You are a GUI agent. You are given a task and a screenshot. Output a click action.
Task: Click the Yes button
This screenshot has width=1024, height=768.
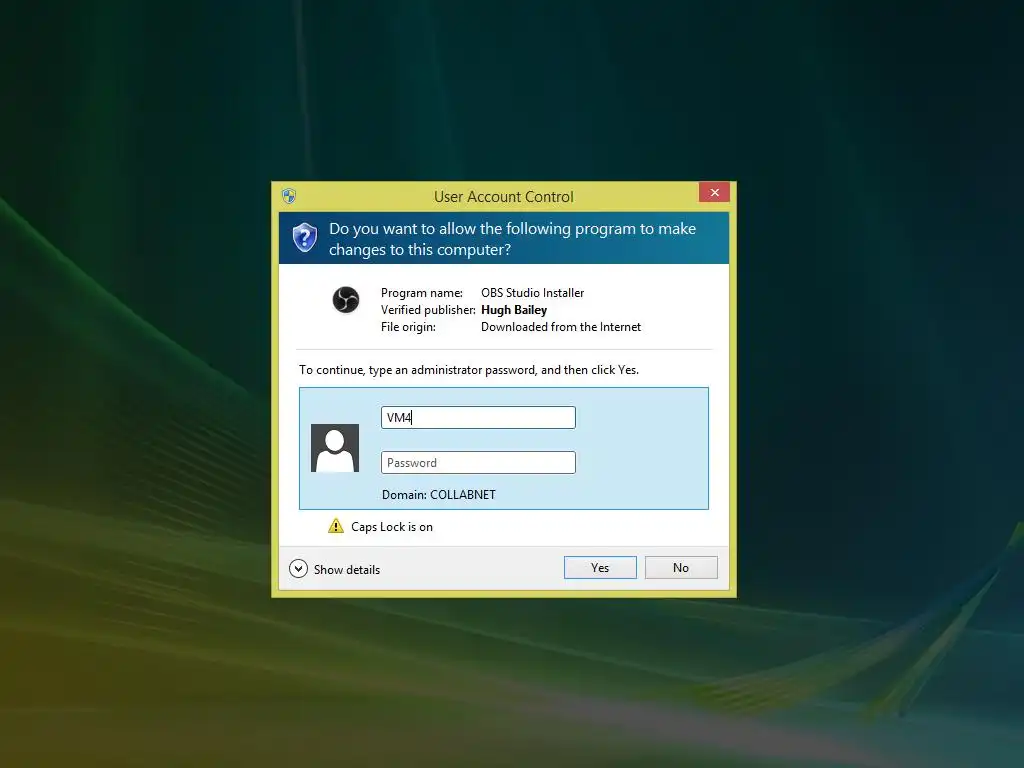tap(600, 568)
